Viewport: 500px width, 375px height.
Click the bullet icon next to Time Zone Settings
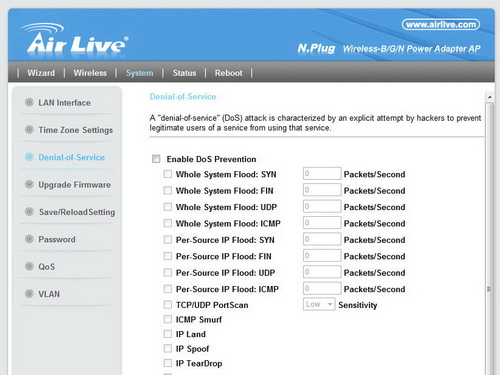point(29,129)
